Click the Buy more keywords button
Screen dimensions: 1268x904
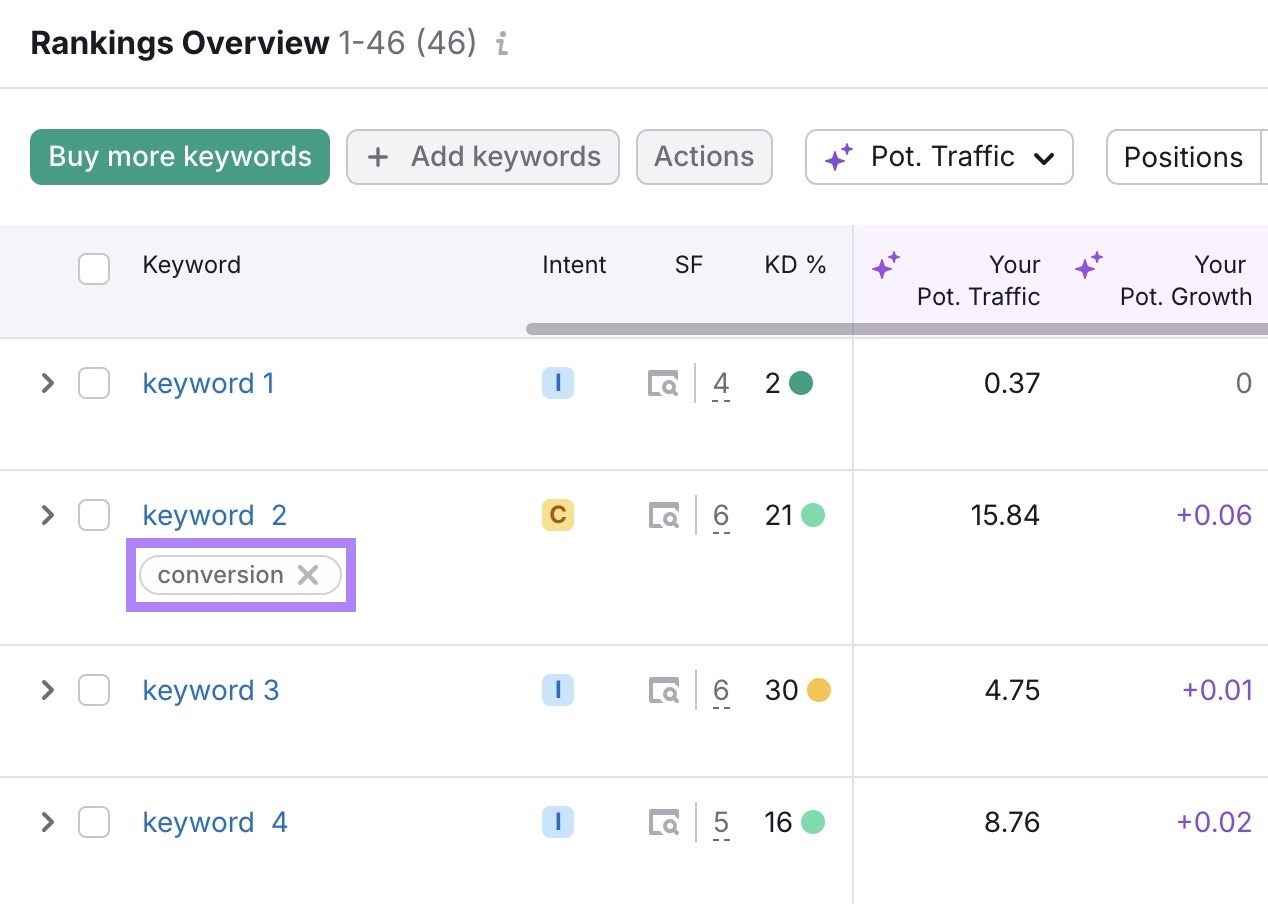[179, 157]
